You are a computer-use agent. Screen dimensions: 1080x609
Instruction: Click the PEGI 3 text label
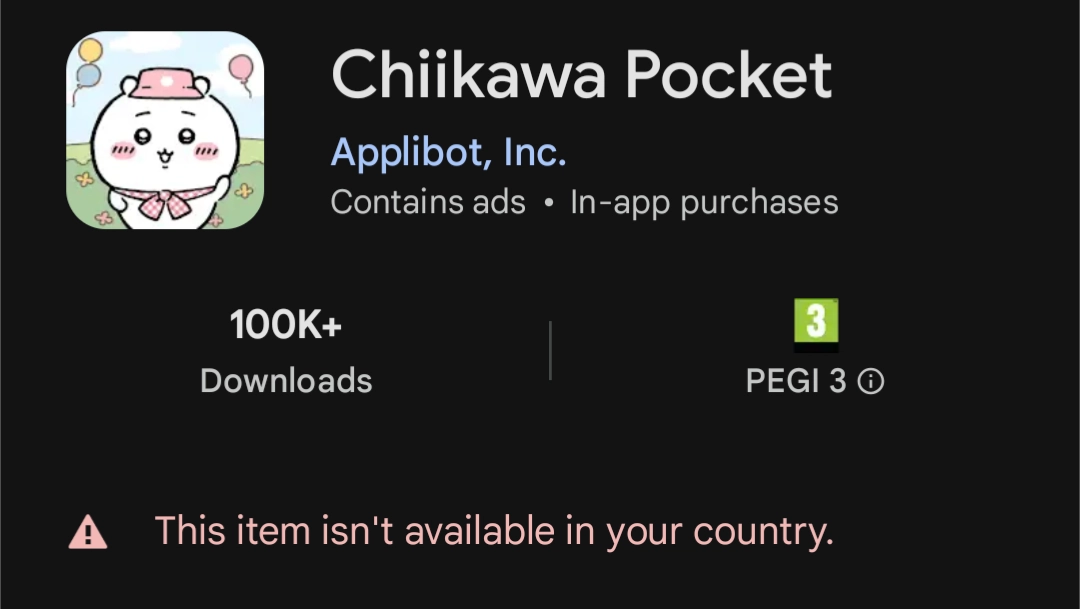tap(796, 381)
